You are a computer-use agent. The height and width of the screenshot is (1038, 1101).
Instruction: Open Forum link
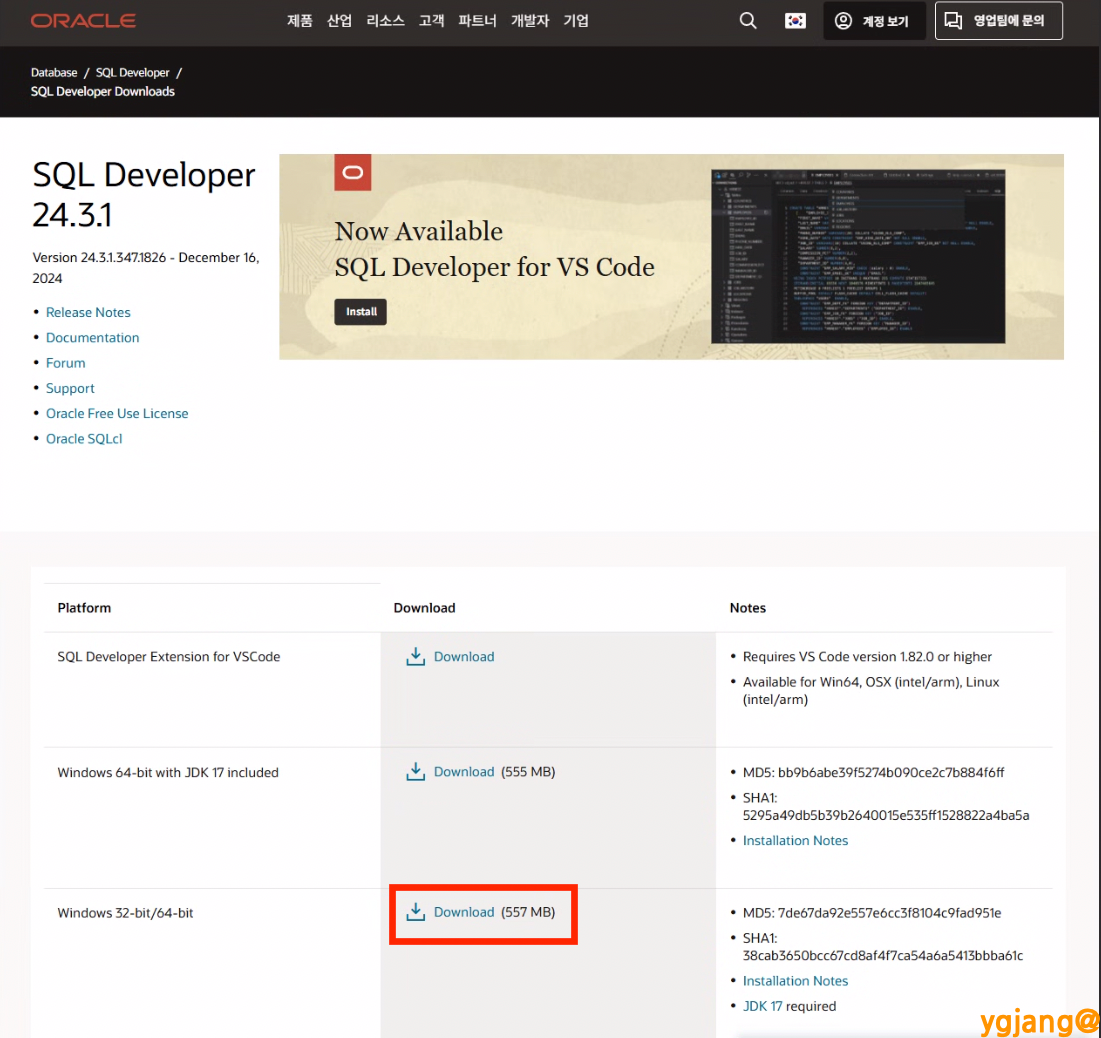point(65,363)
